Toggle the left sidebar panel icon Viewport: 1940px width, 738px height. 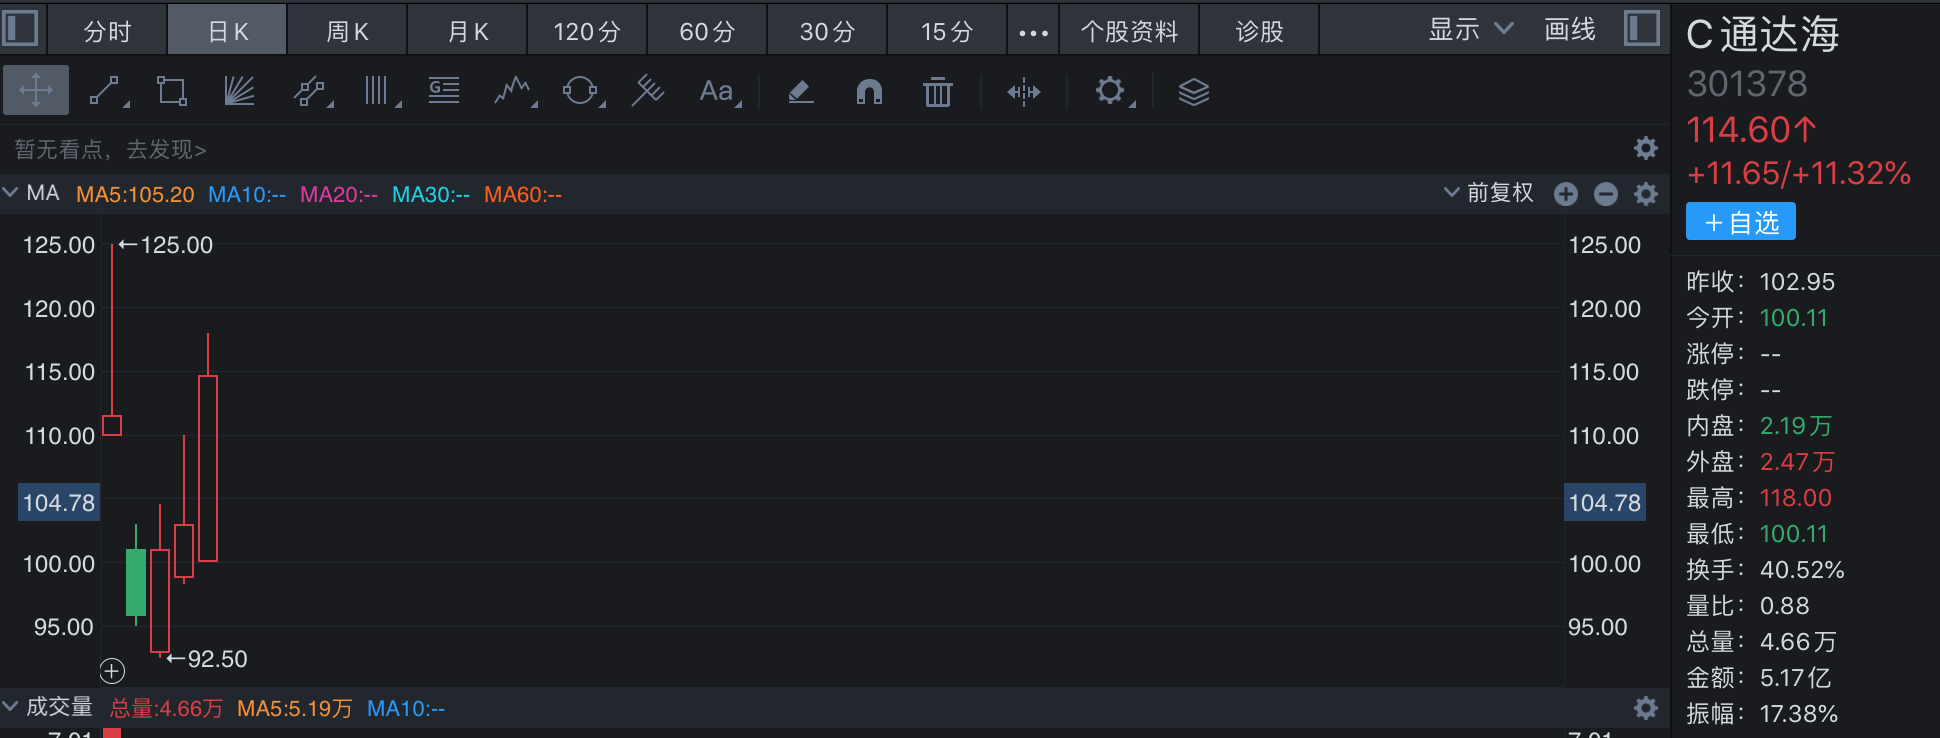(21, 28)
